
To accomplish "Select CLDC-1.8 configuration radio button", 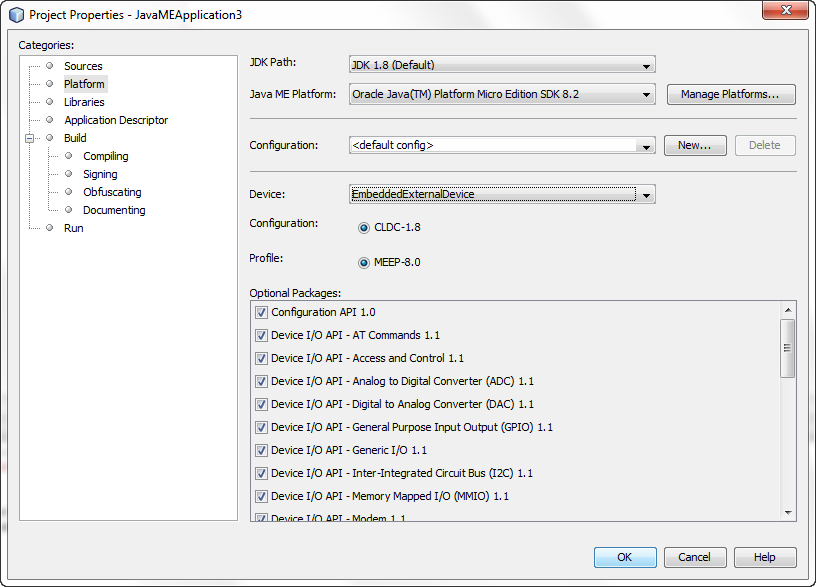I will click(x=364, y=228).
